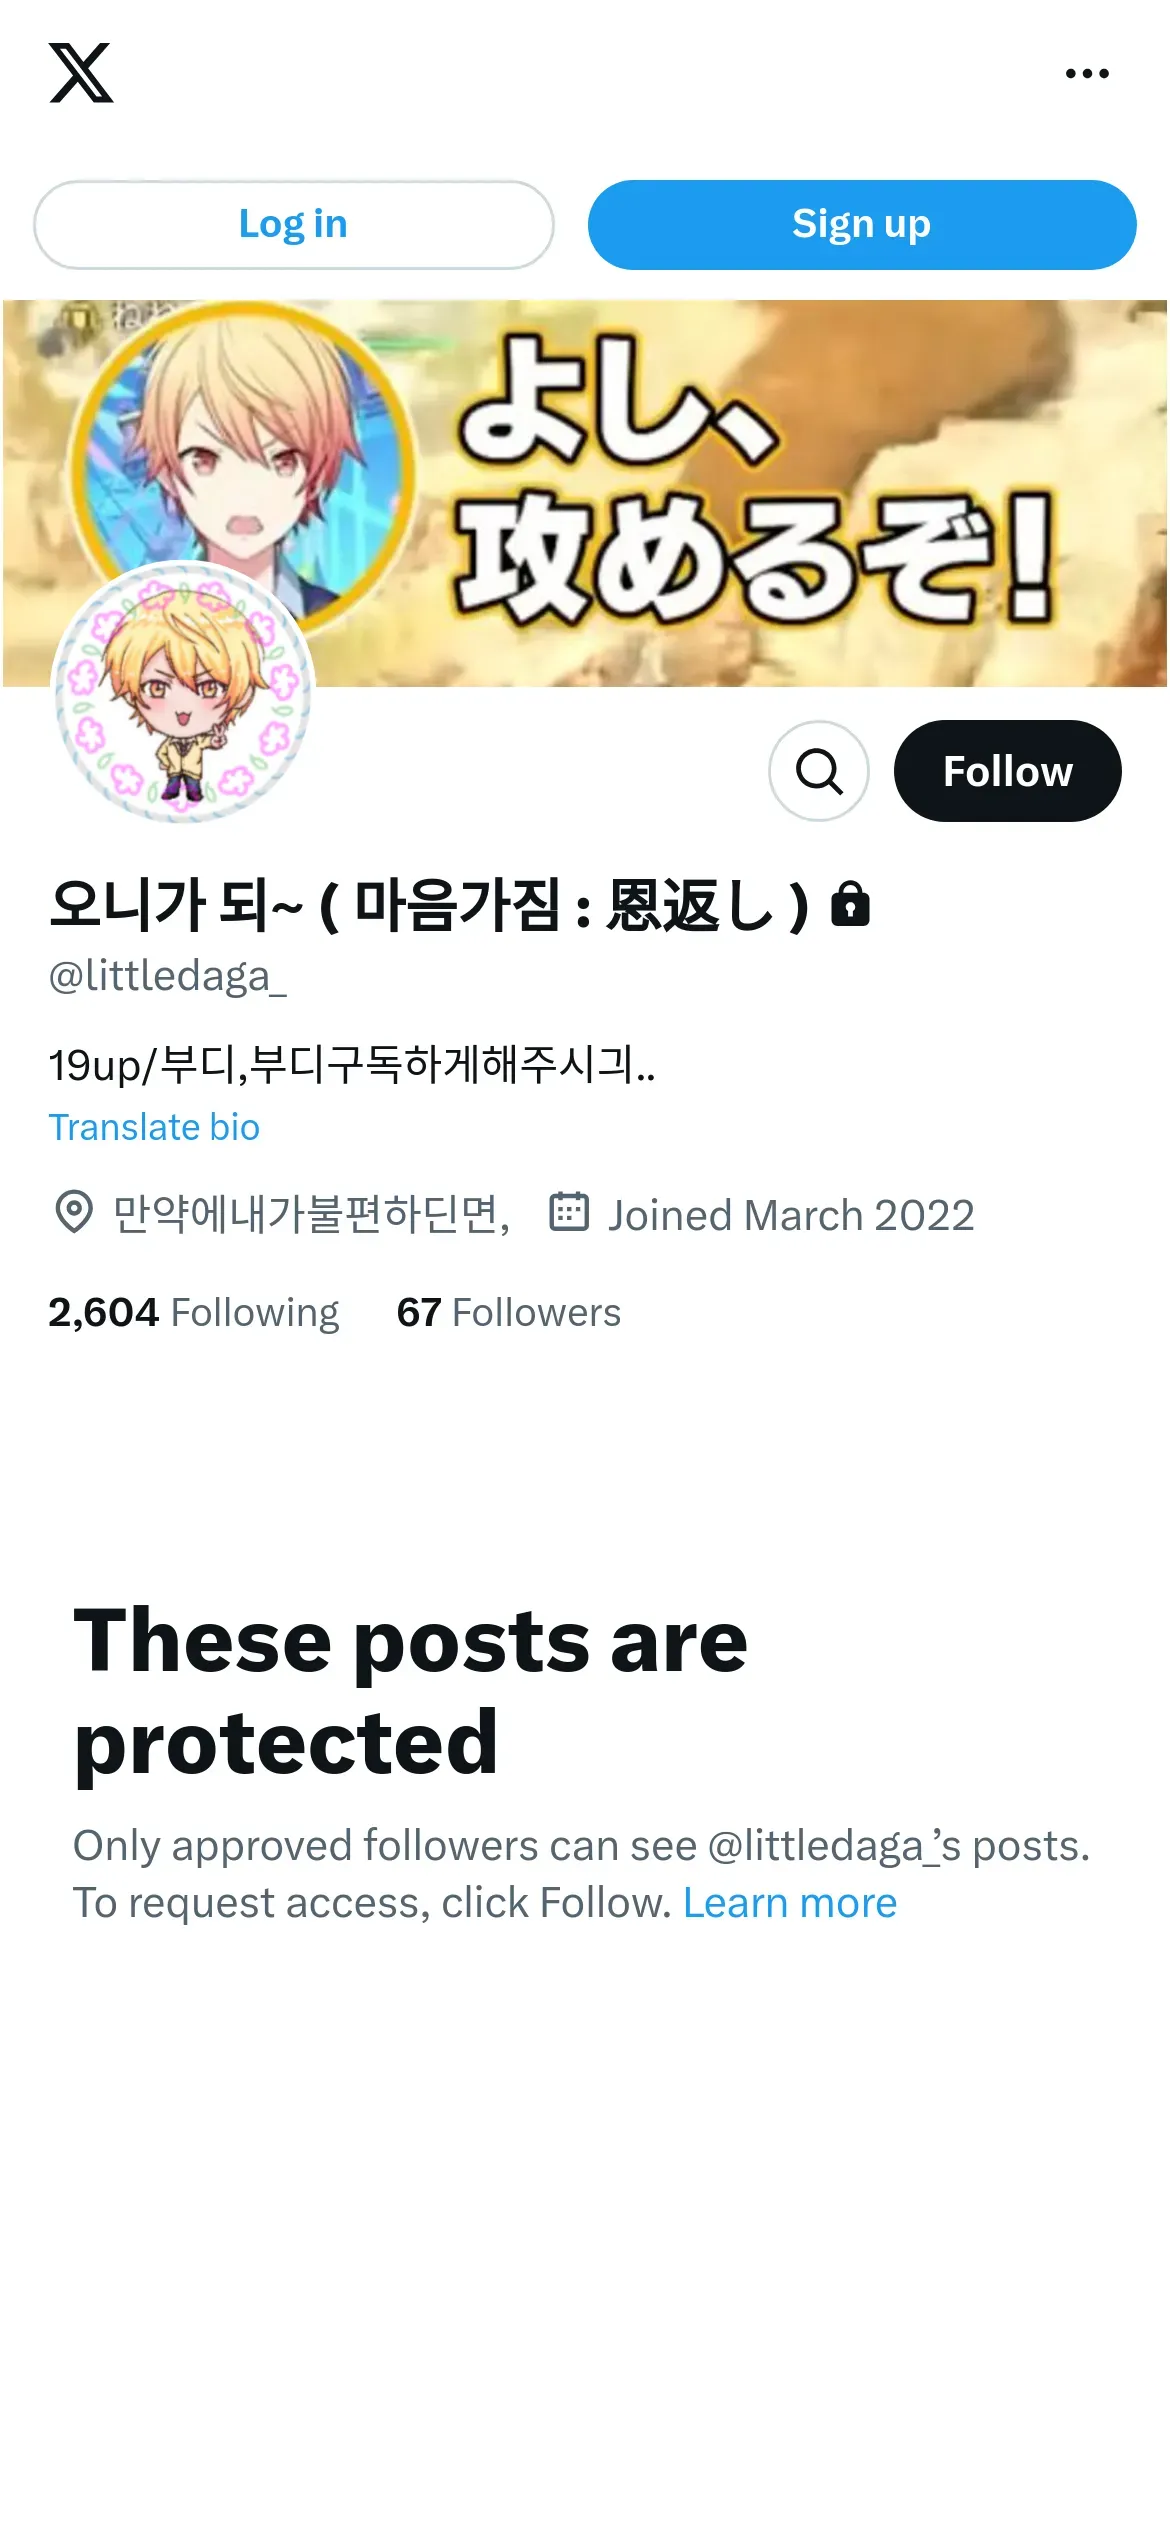Screen dimensions: 1170x2532
Task: View the 2,604 Following list
Action: coord(194,1313)
